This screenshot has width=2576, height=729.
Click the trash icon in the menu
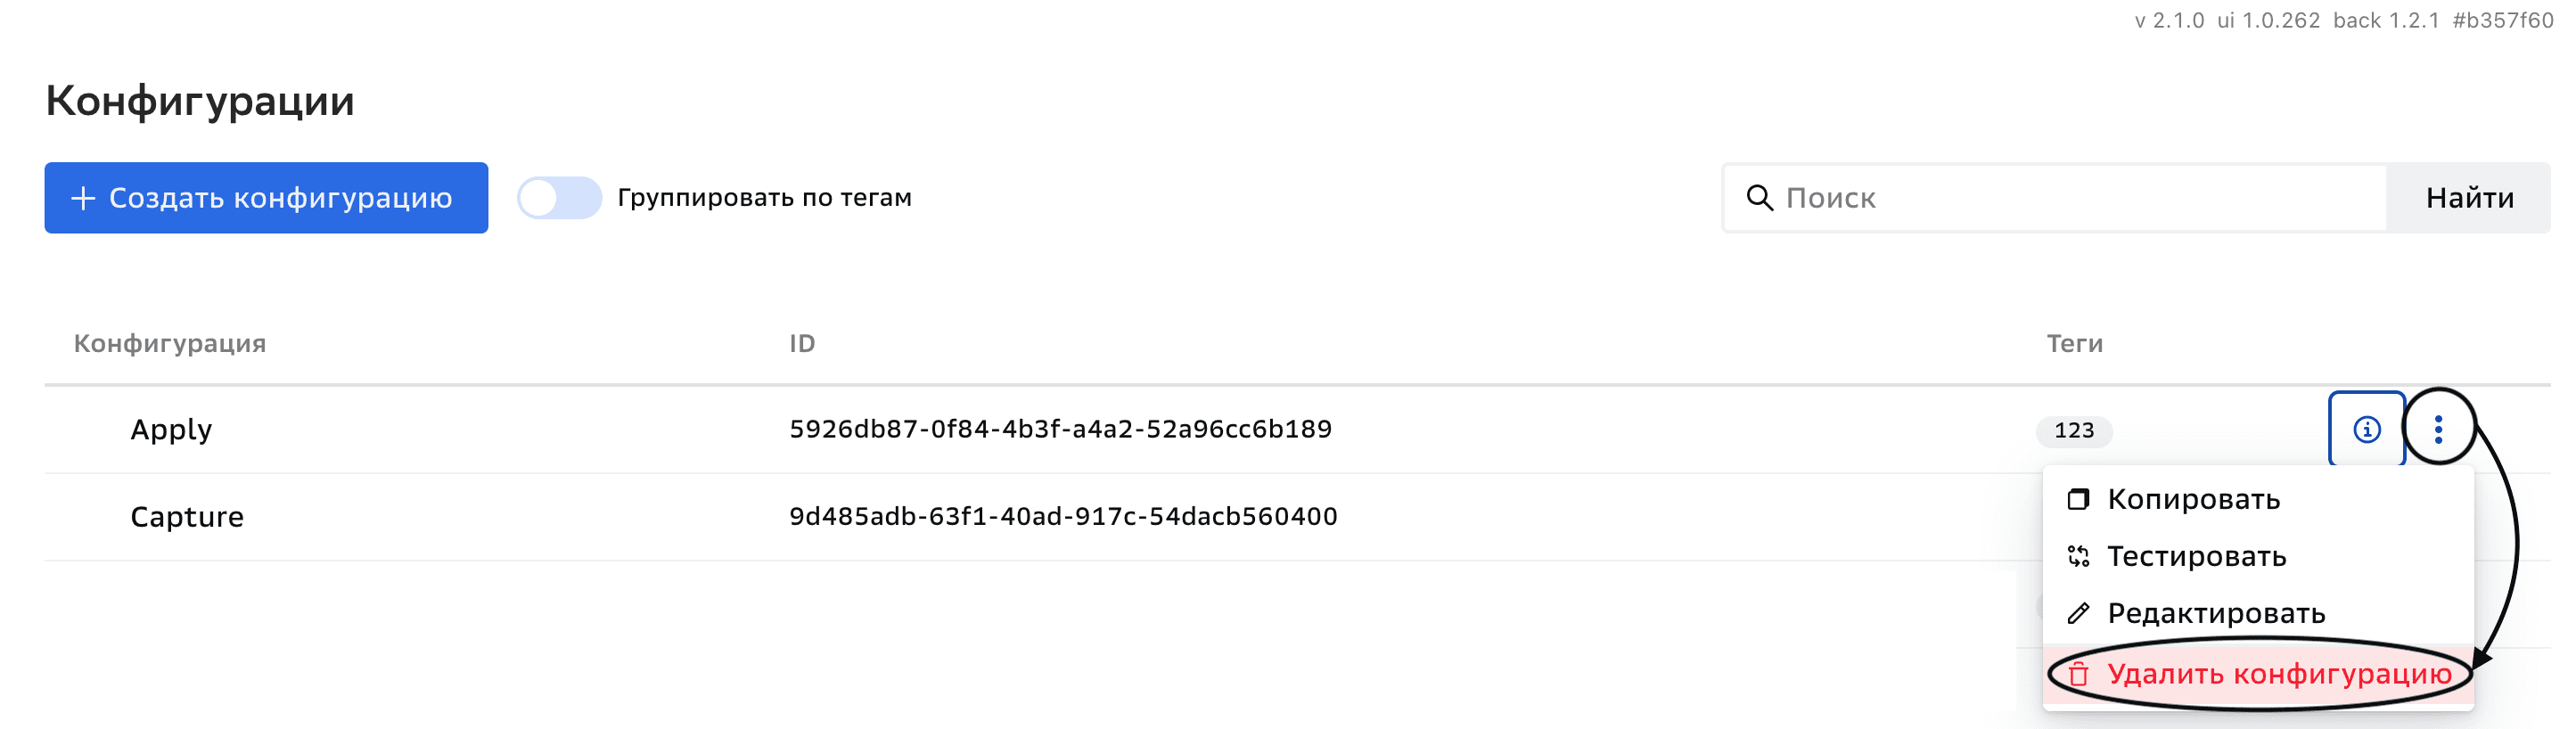pos(2078,674)
